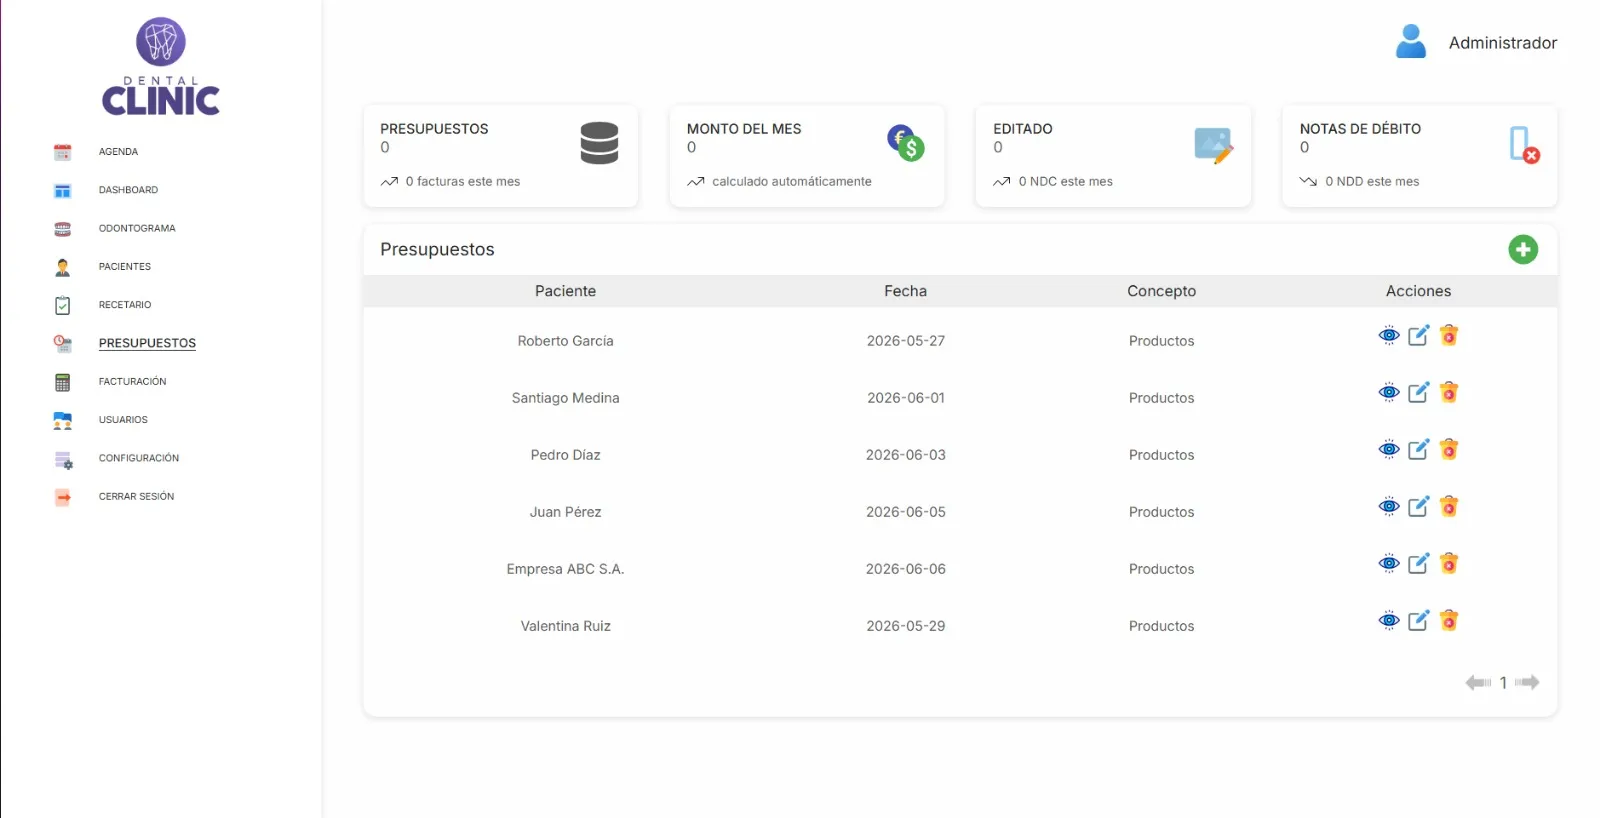Image resolution: width=1600 pixels, height=818 pixels.
Task: View Santiago Medina's budget via eye icon
Action: (1389, 393)
